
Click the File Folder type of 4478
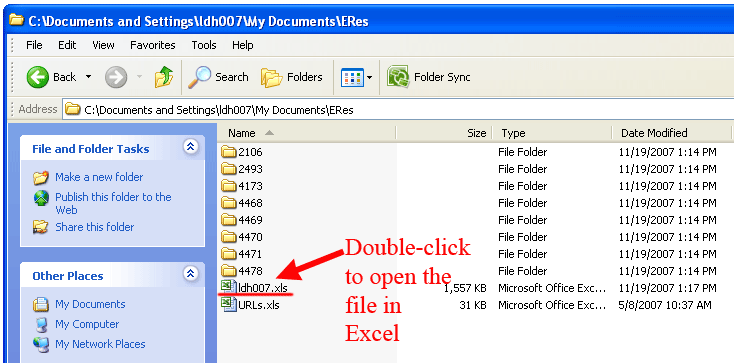click(x=522, y=271)
